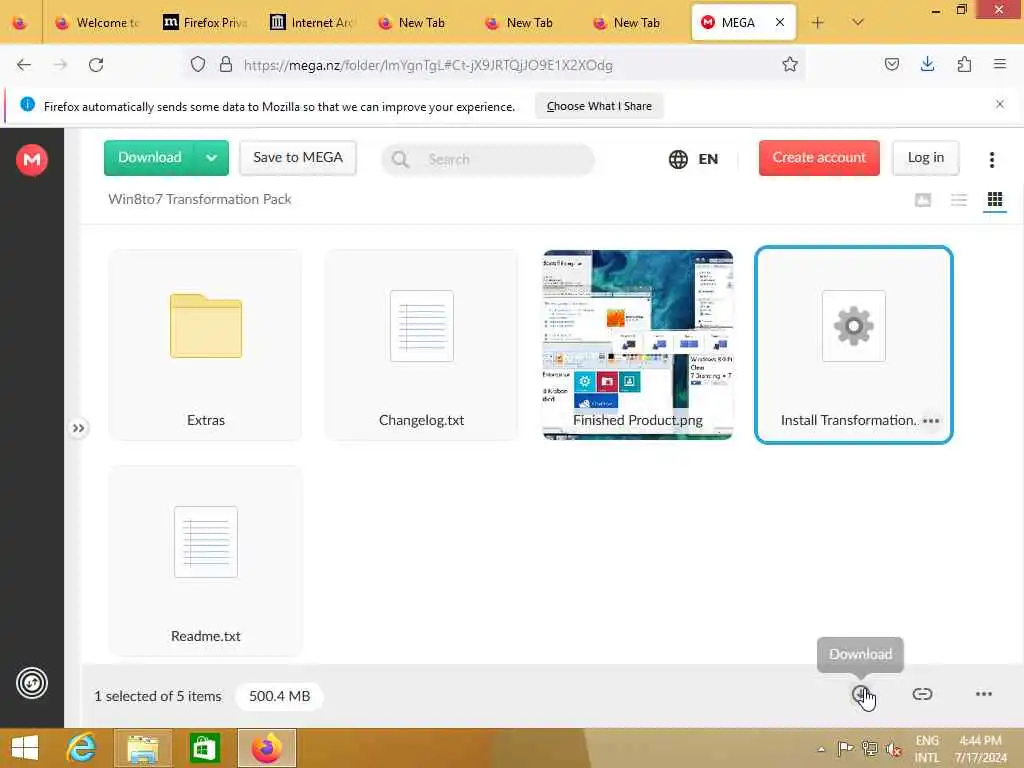Open the extensions puzzle icon
The image size is (1024, 768).
(964, 64)
